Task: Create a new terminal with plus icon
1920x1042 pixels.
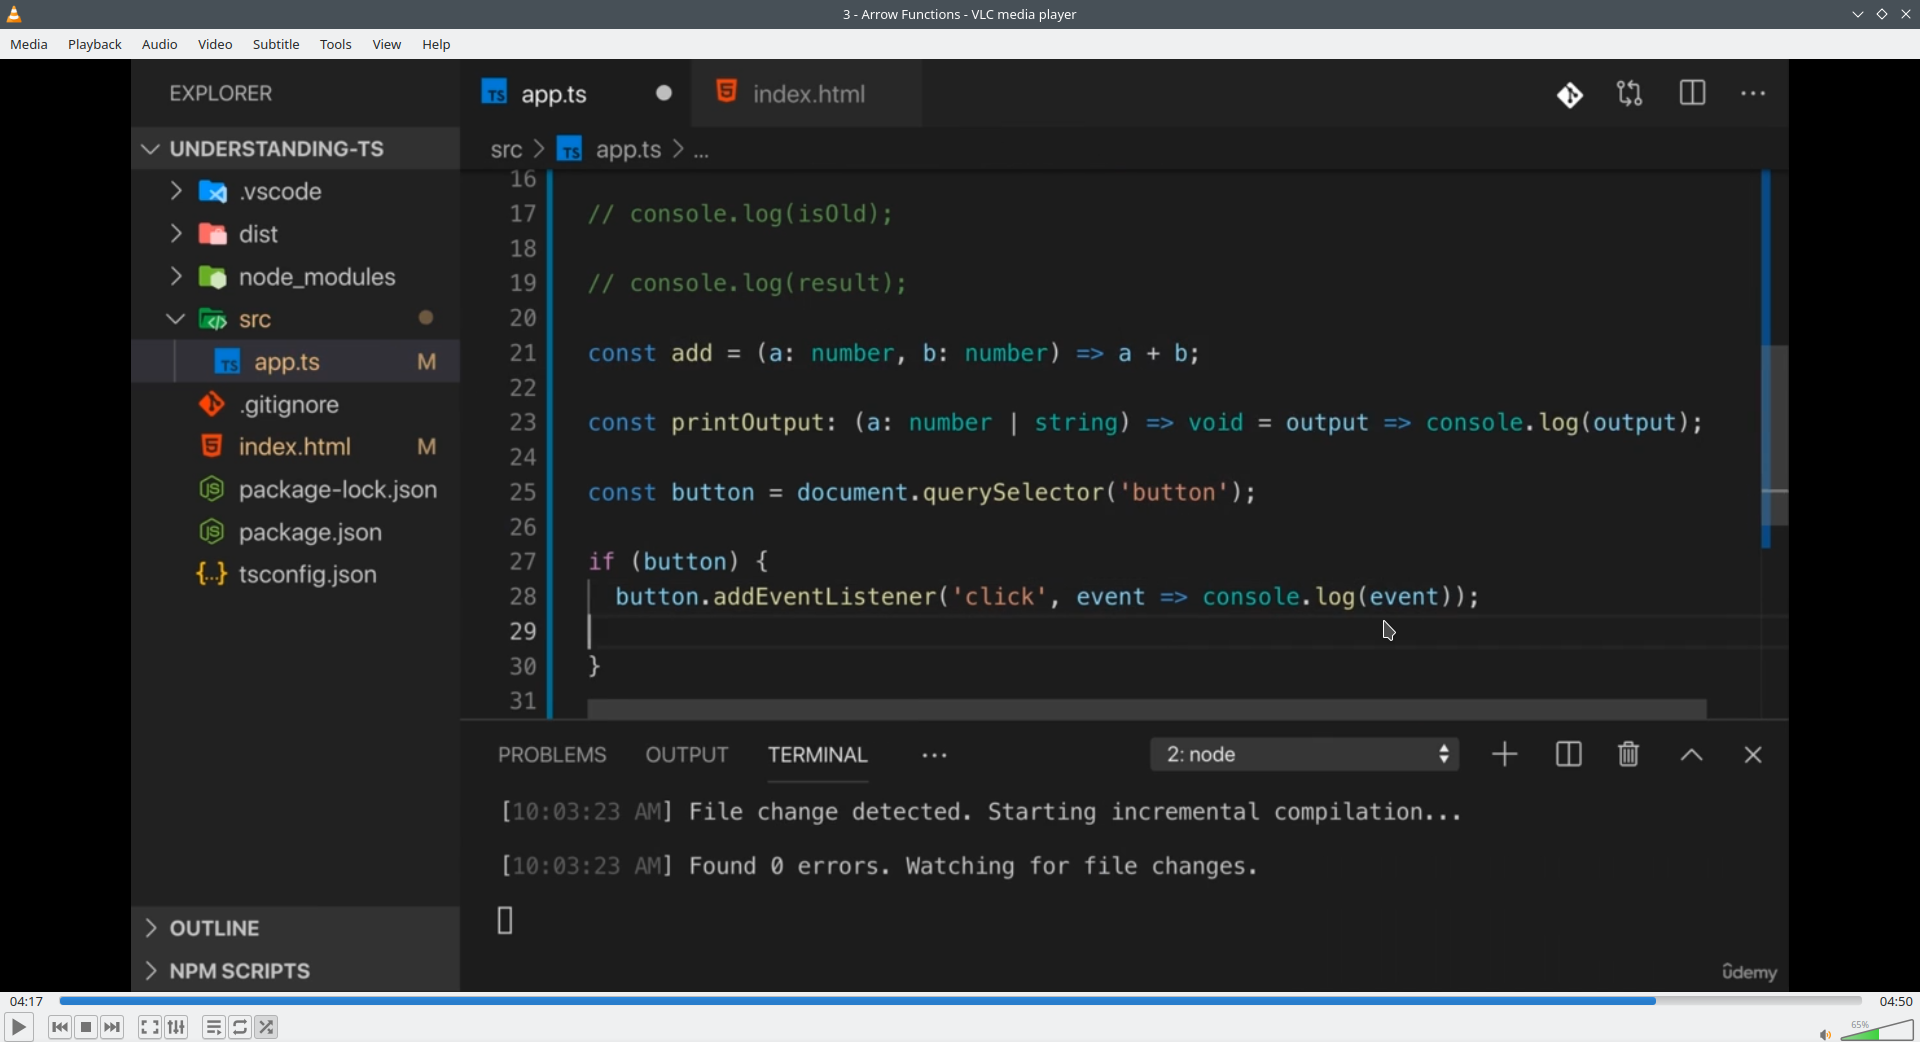Action: tap(1505, 755)
